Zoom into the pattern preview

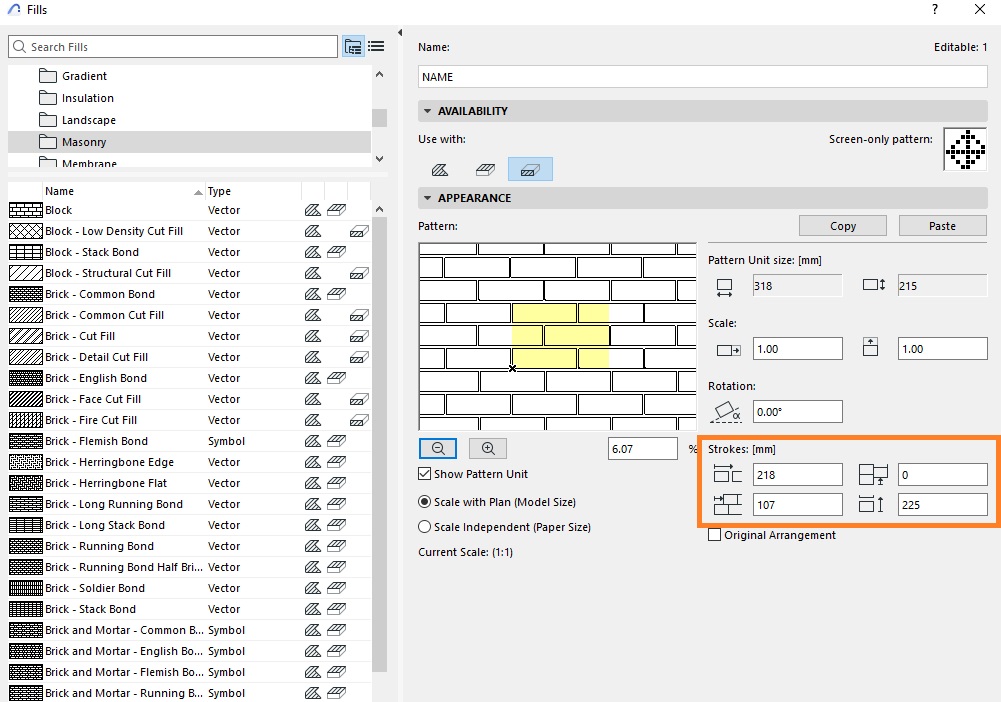click(487, 448)
